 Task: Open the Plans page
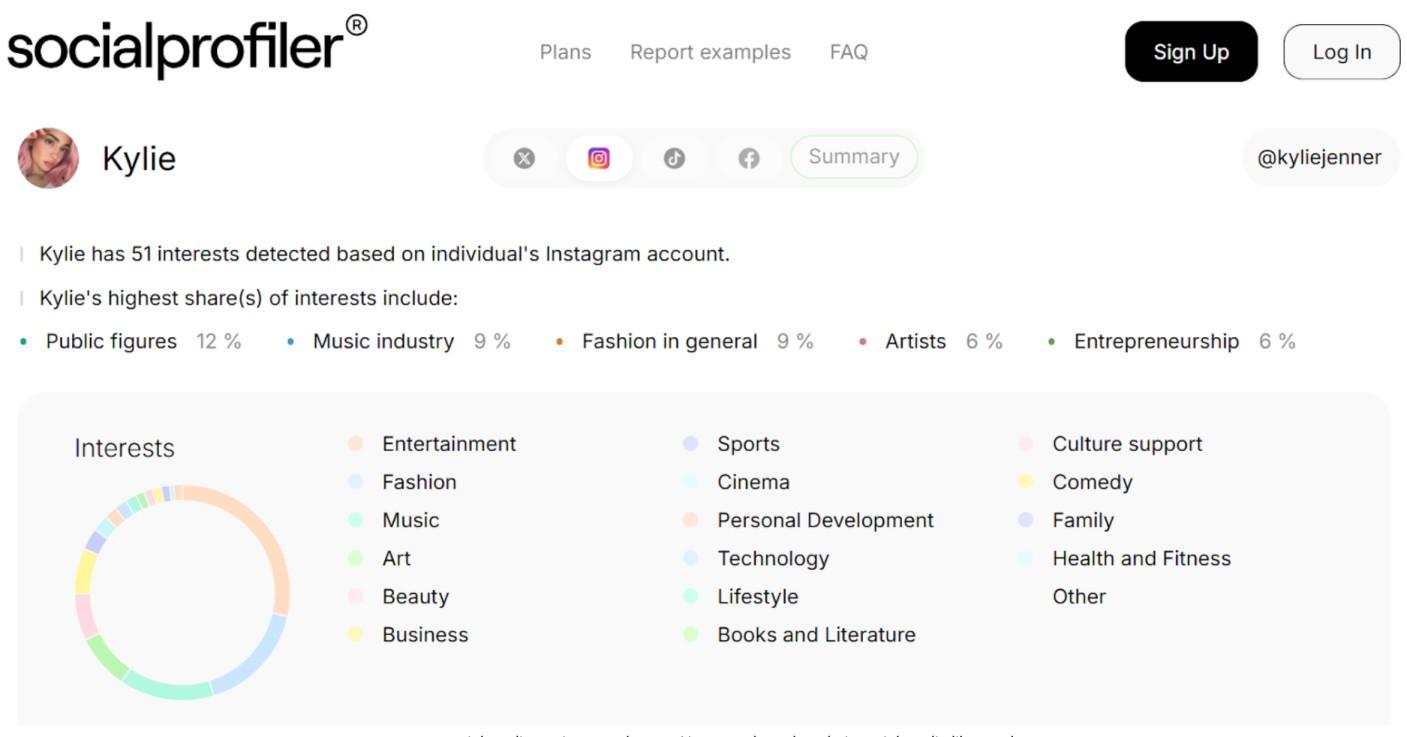[565, 51]
